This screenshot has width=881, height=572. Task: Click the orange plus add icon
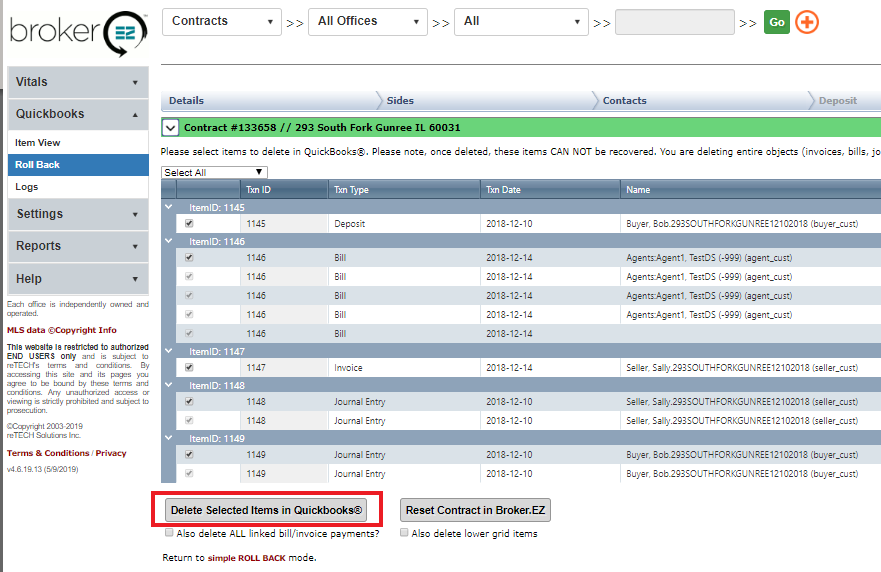tap(807, 22)
